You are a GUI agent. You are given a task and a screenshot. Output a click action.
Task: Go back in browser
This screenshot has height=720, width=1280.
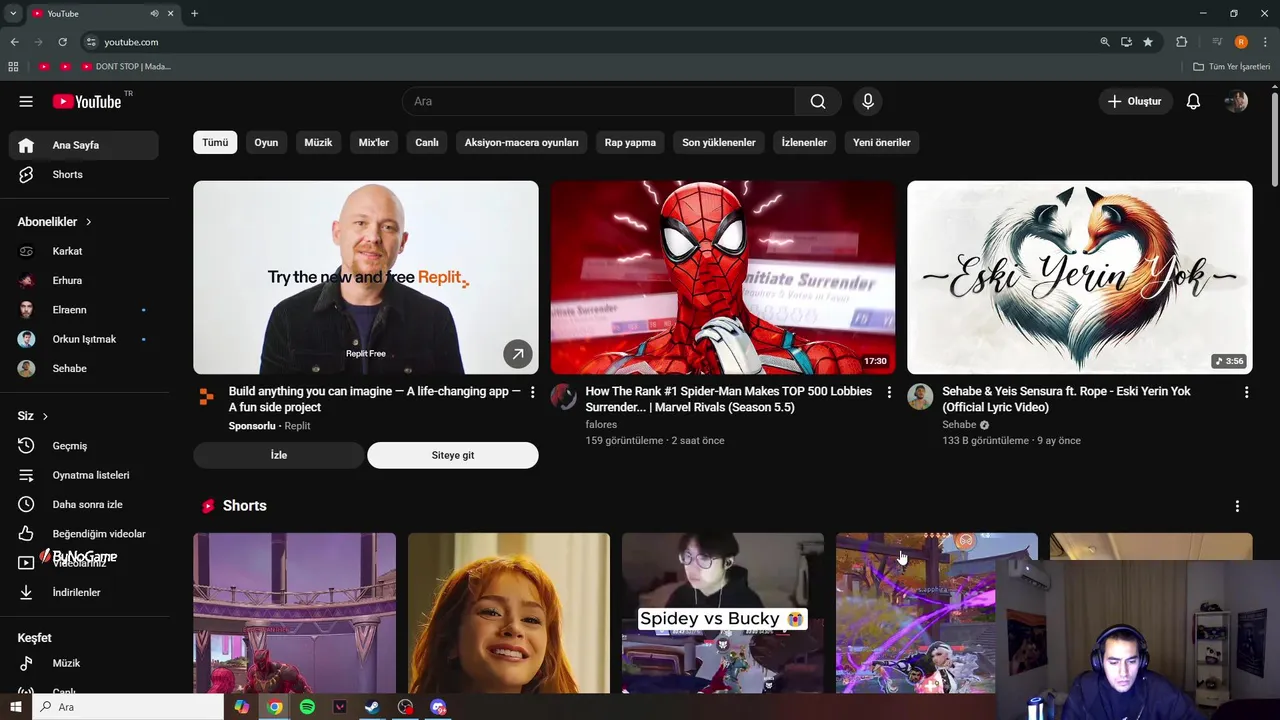14,42
